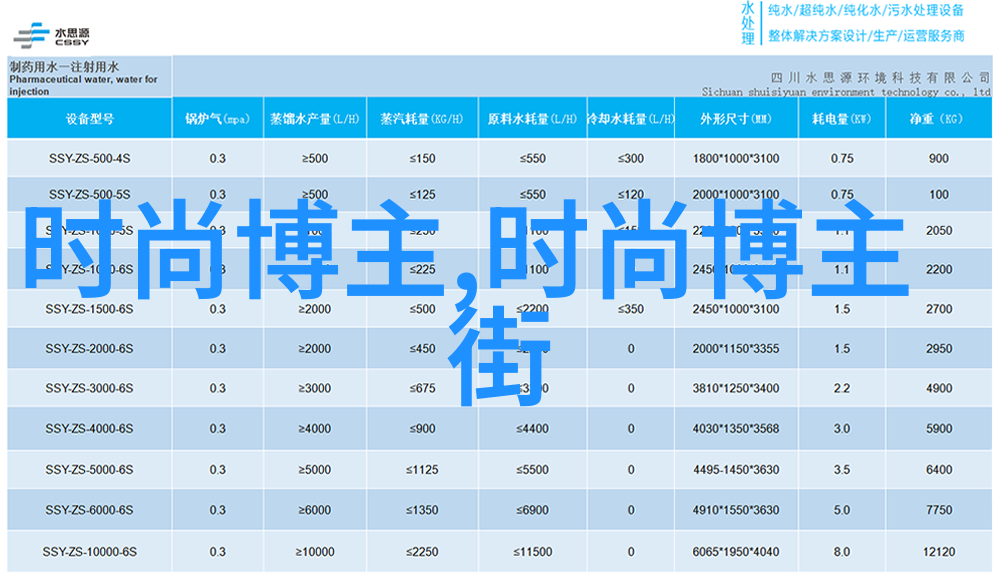Screen dimensions: 1000x581
Task: Select the SSY-ZS-500-4S model row
Action: tap(89, 159)
